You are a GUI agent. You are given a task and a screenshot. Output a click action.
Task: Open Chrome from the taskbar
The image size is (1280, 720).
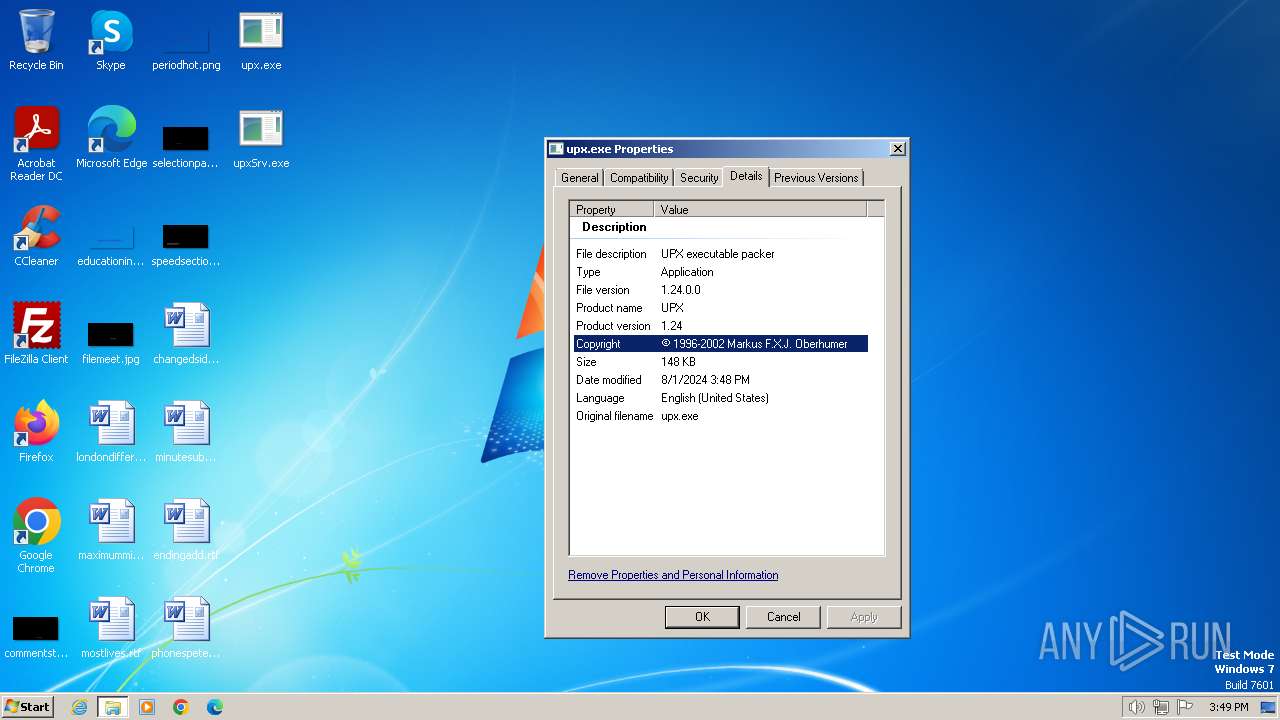click(x=181, y=707)
